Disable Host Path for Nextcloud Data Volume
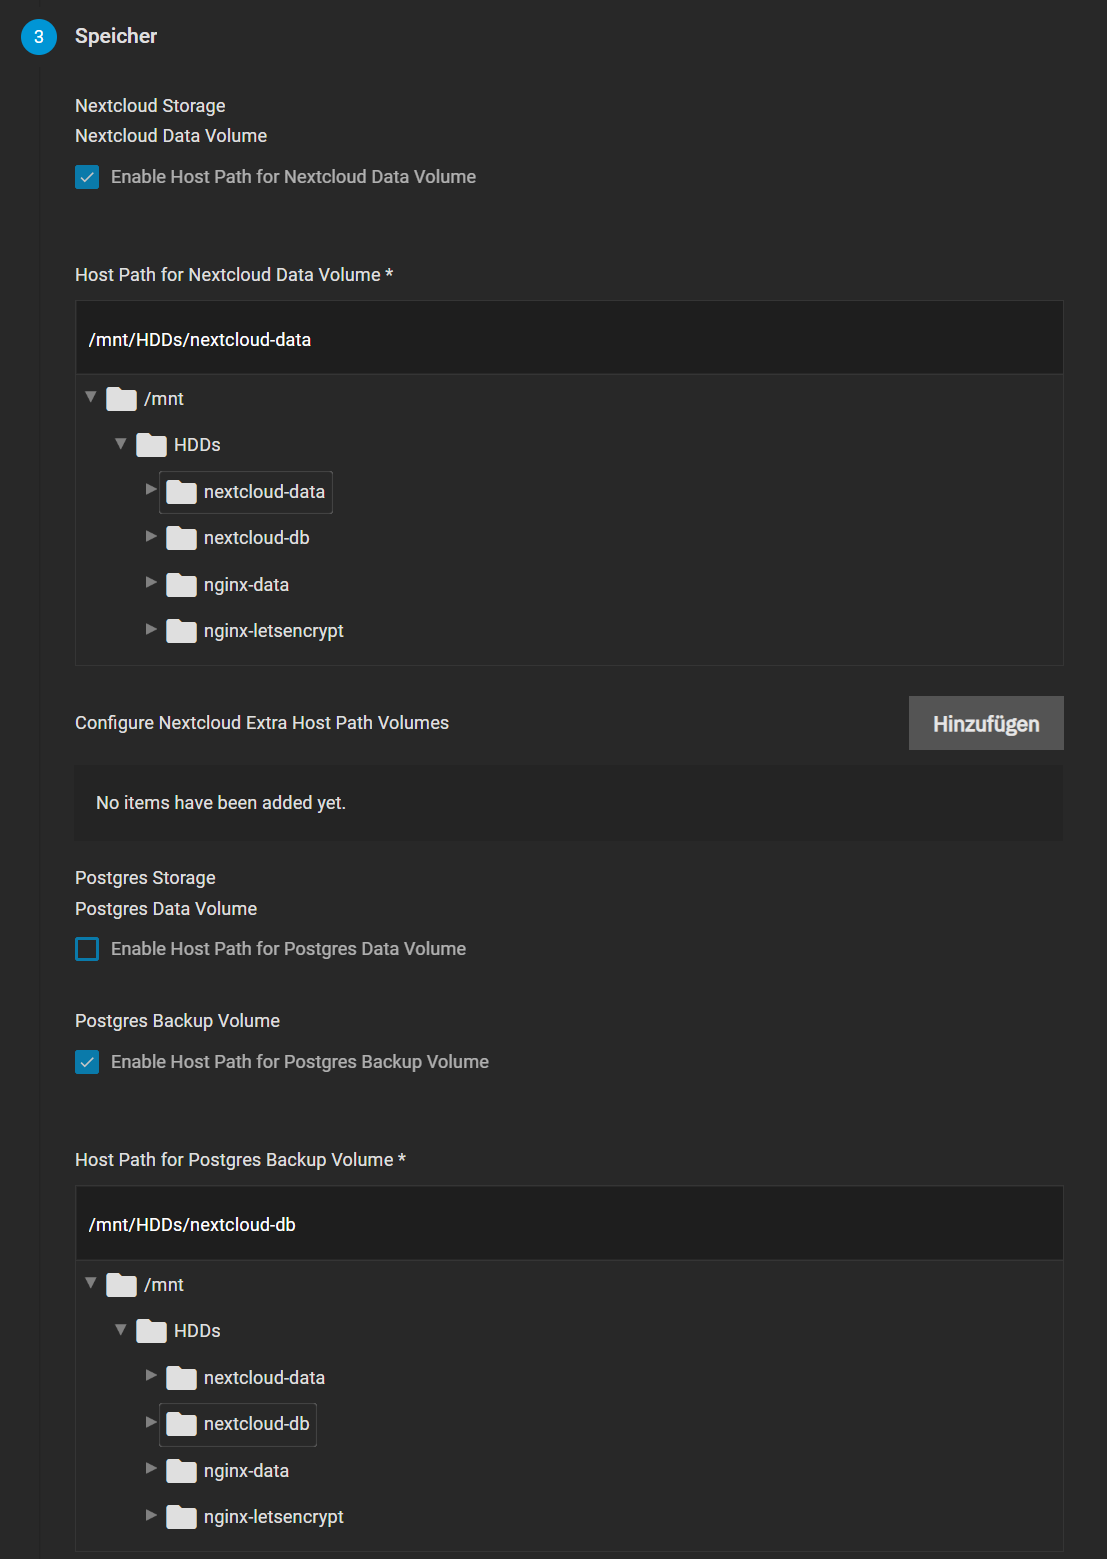The image size is (1107, 1559). 87,177
